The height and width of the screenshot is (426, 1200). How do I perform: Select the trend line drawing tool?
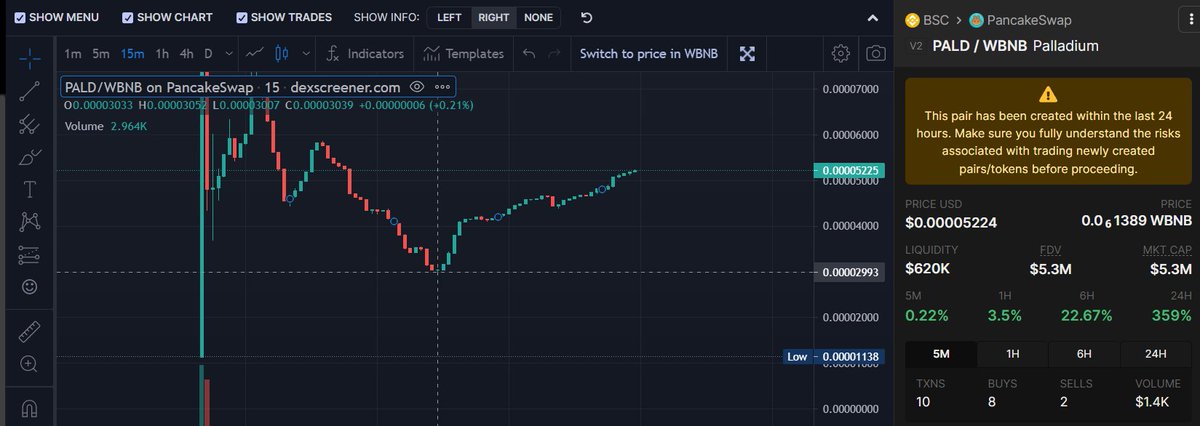29,90
